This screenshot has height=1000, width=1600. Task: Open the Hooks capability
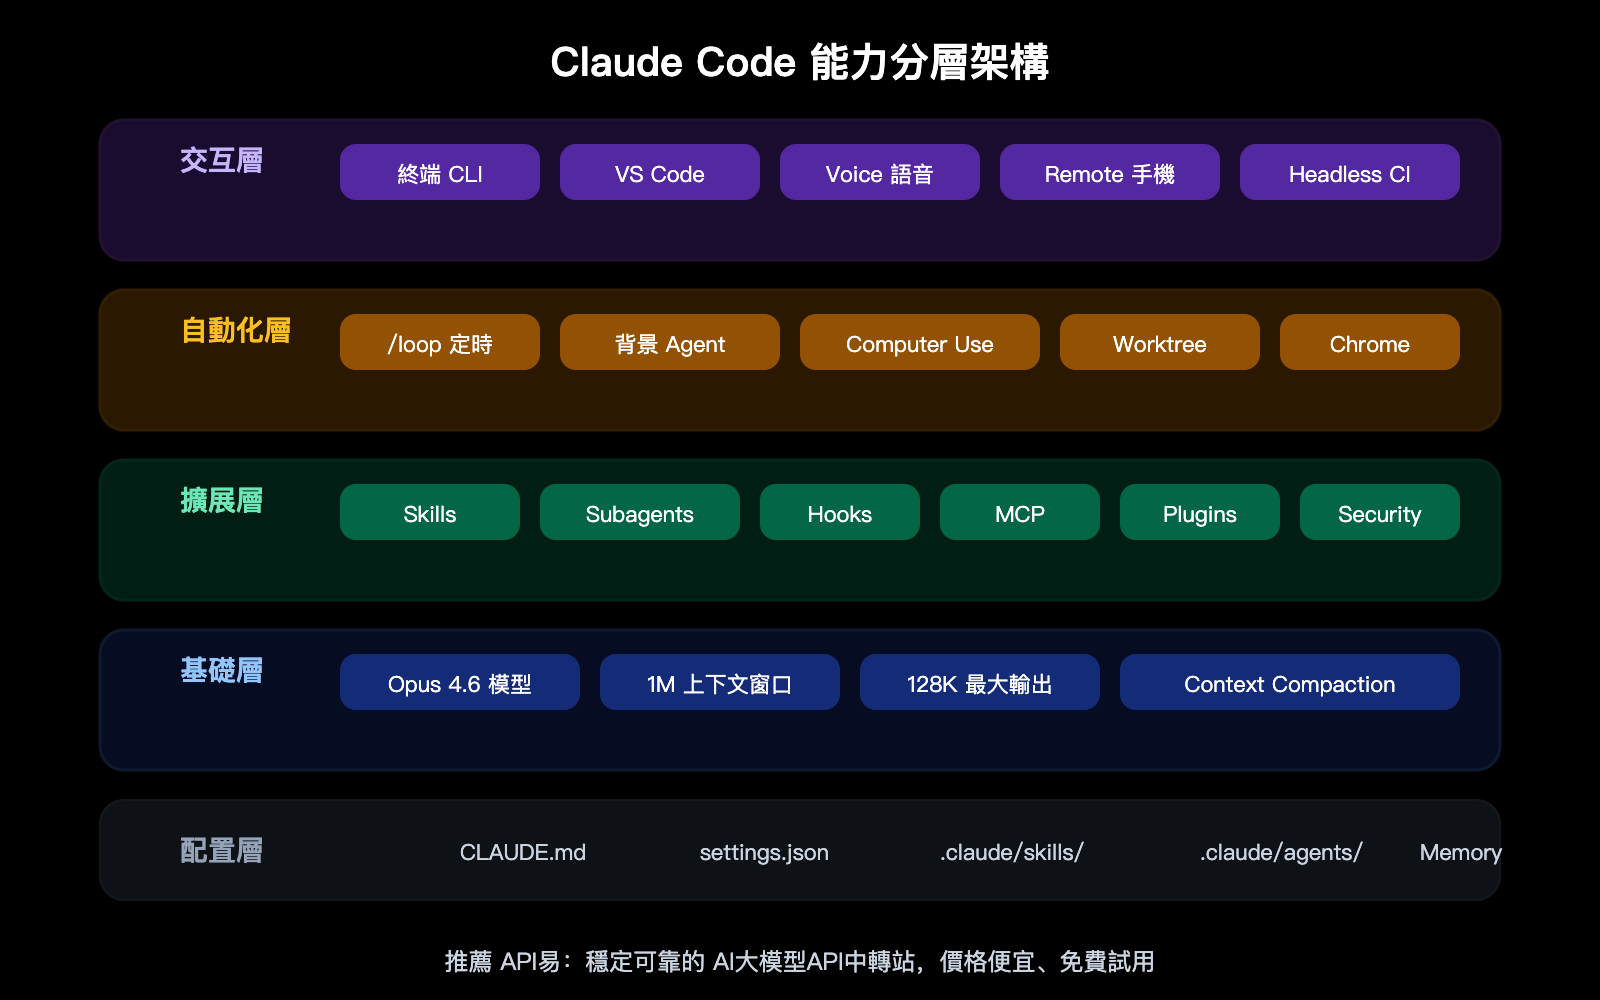coord(839,513)
